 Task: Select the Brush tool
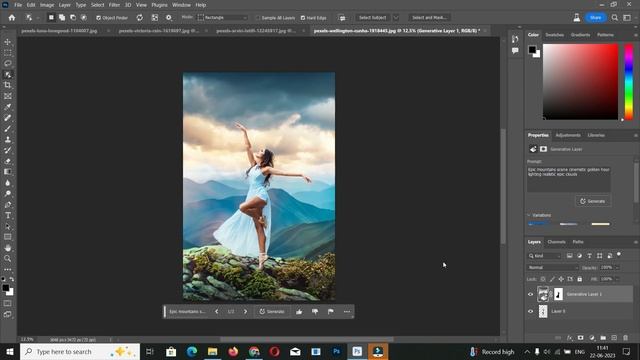pyautogui.click(x=8, y=129)
